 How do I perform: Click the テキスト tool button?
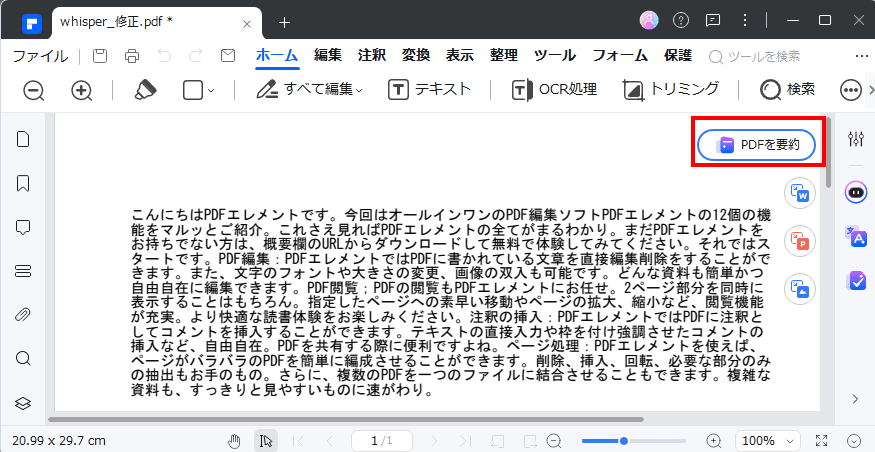(x=430, y=90)
